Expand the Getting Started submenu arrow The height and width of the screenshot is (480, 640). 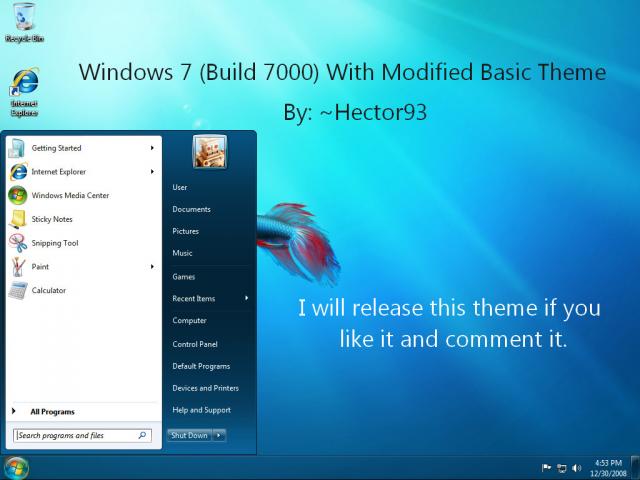pos(152,148)
